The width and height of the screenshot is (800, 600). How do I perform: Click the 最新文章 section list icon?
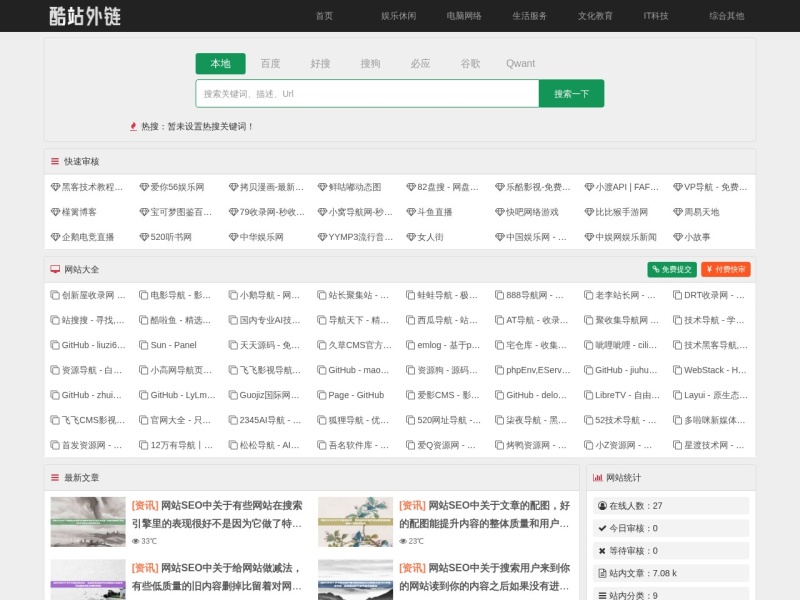(x=55, y=478)
